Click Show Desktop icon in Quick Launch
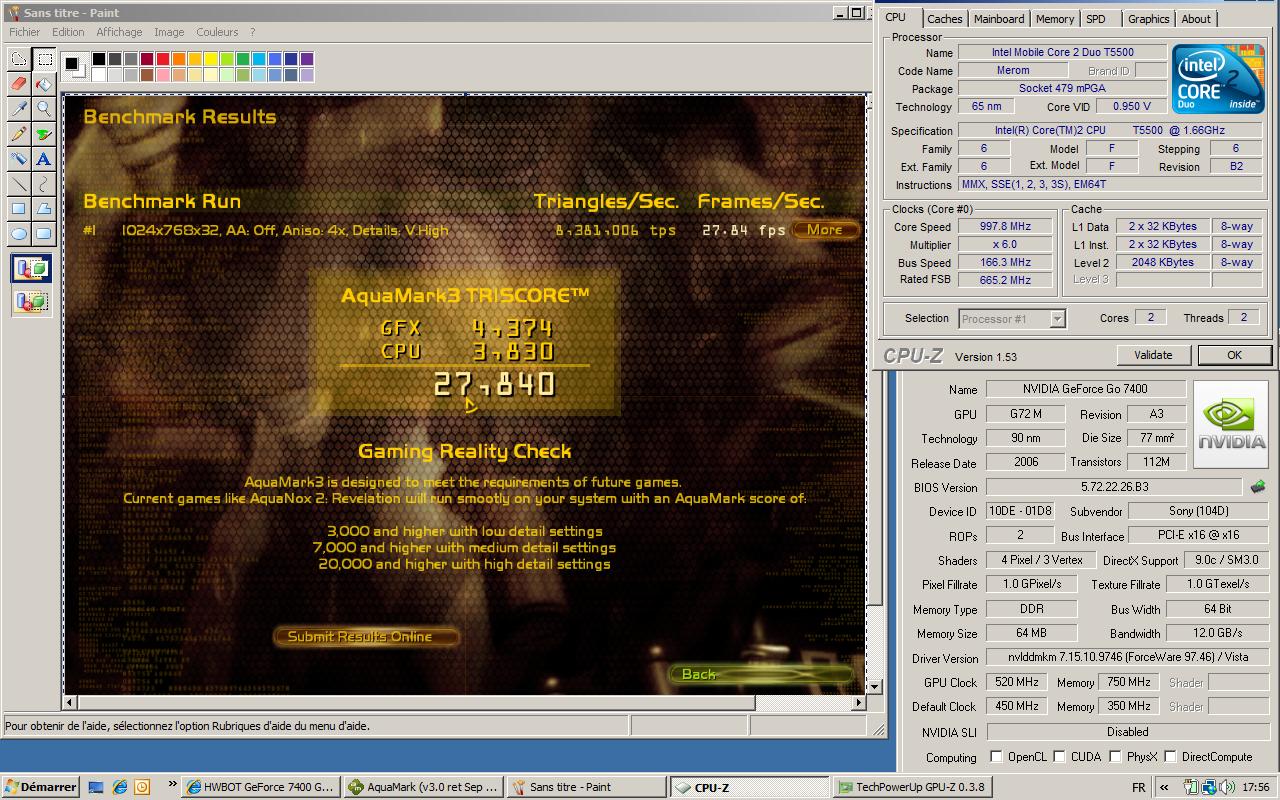The width and height of the screenshot is (1280, 800). [96, 787]
